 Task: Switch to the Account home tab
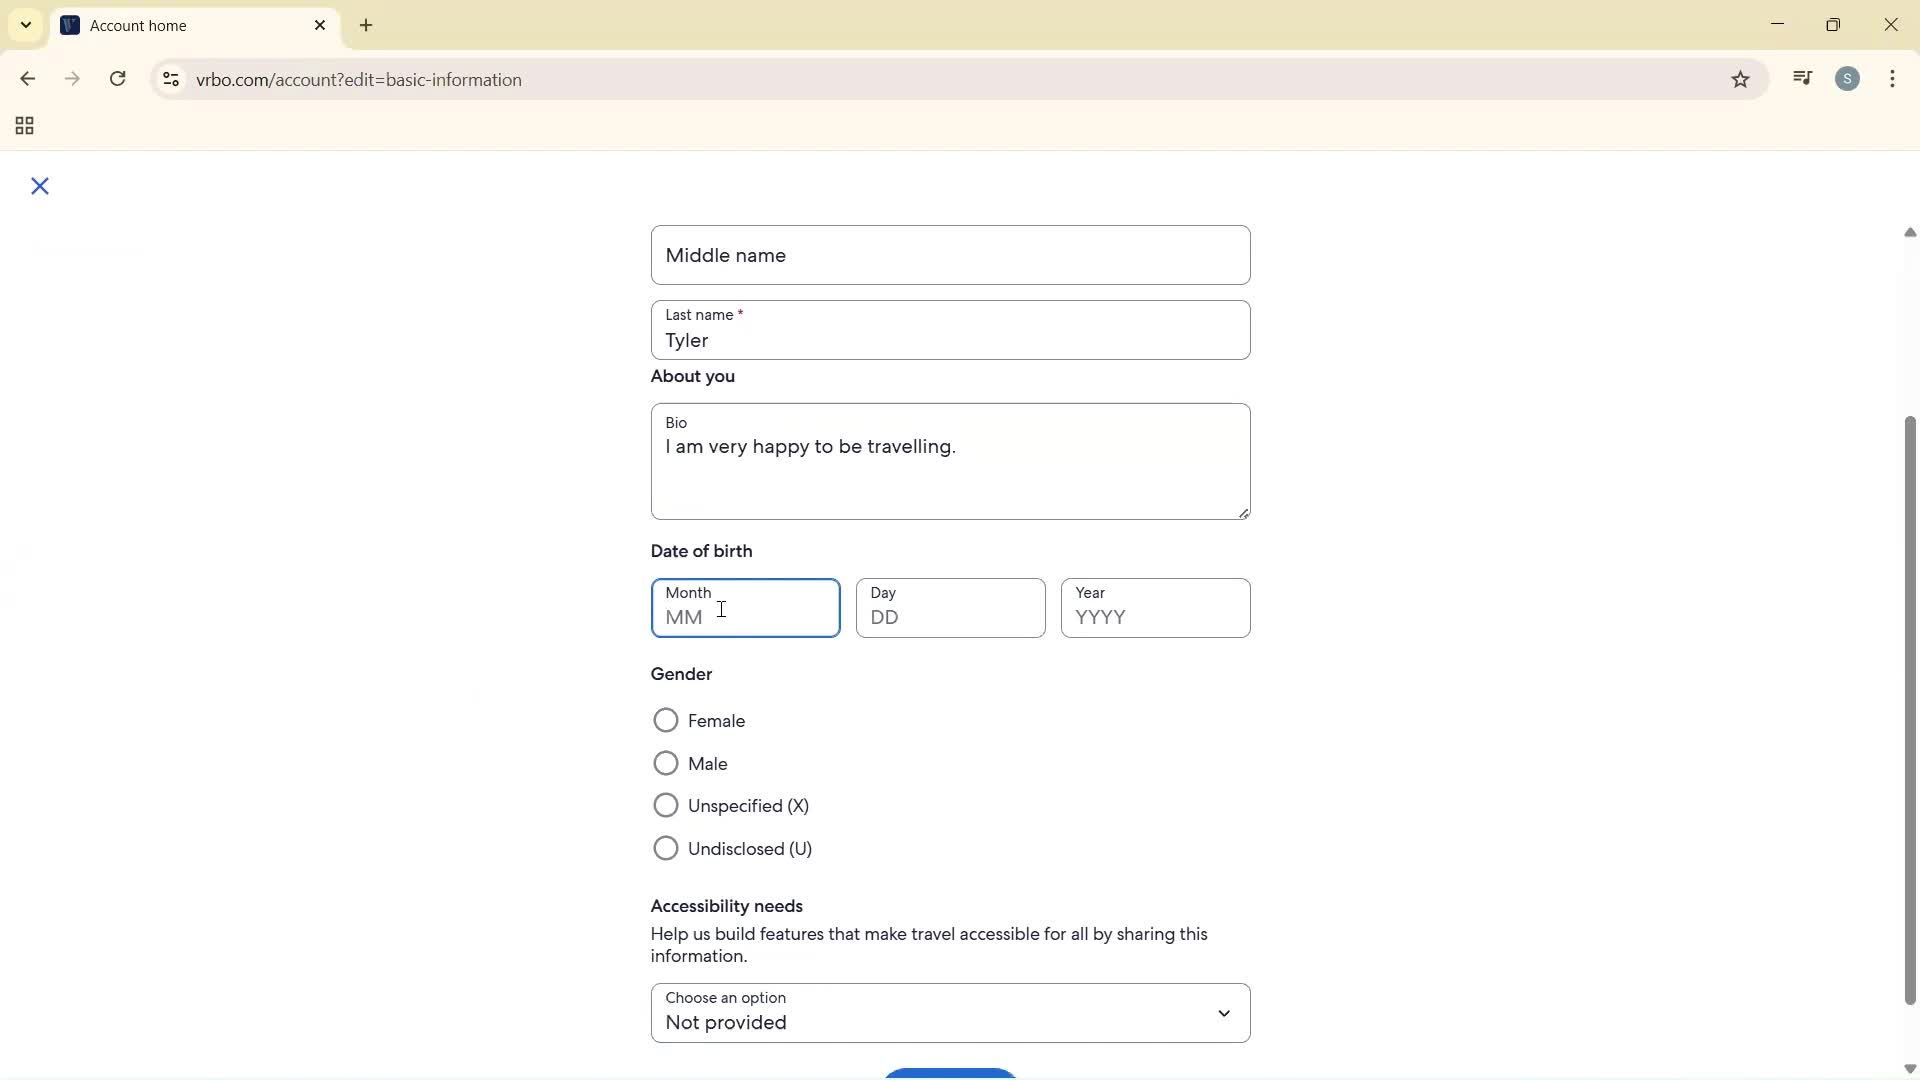click(160, 25)
